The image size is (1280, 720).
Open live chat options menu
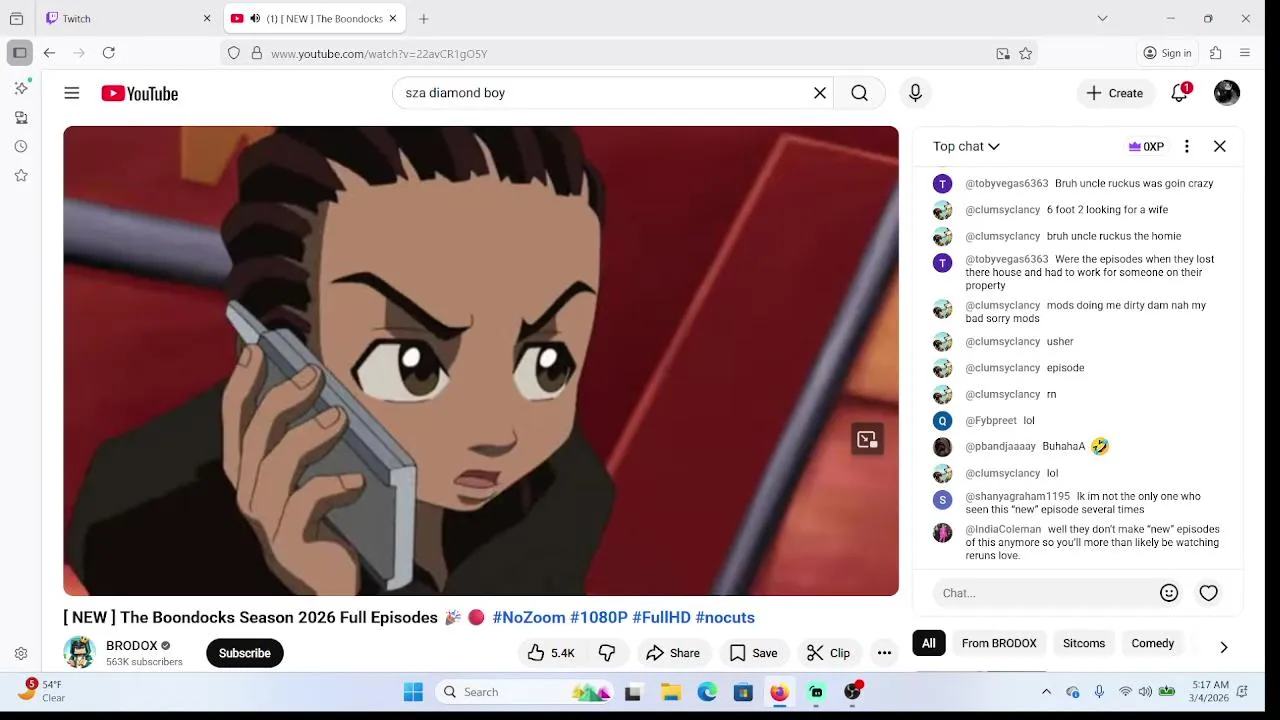coord(1187,146)
